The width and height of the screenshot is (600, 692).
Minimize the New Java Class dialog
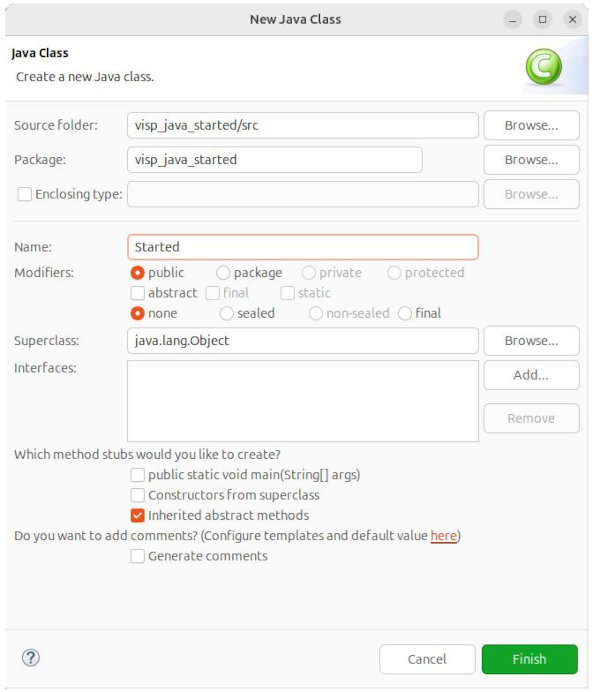pyautogui.click(x=512, y=19)
